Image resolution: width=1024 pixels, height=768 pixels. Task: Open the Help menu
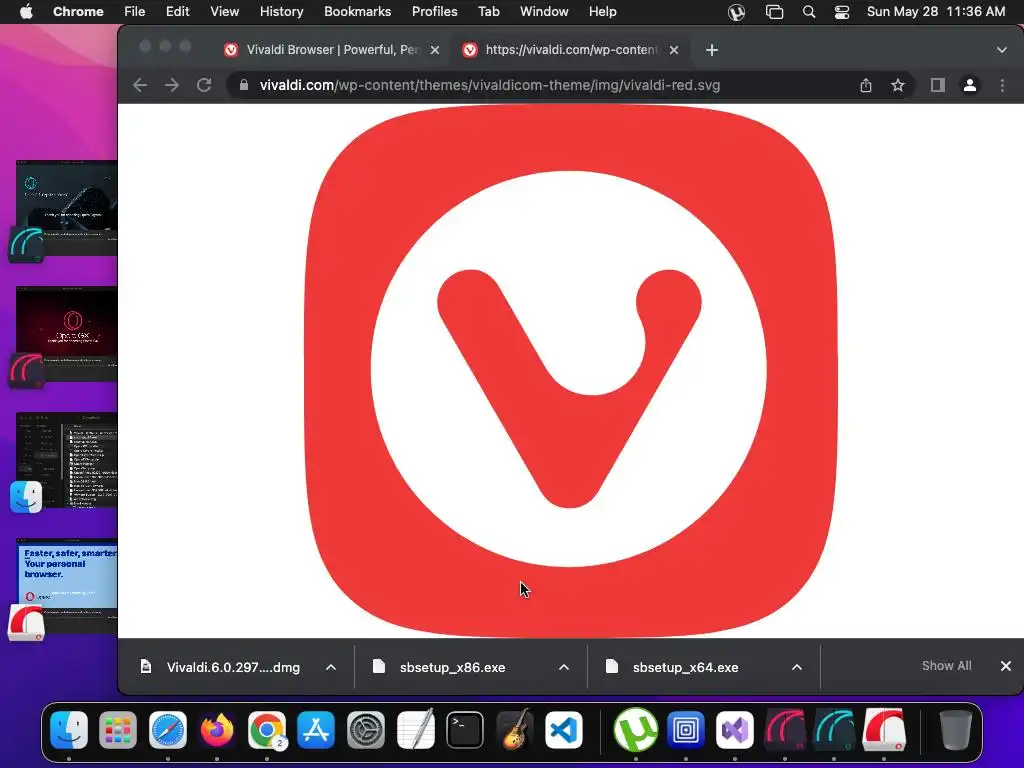coord(602,12)
